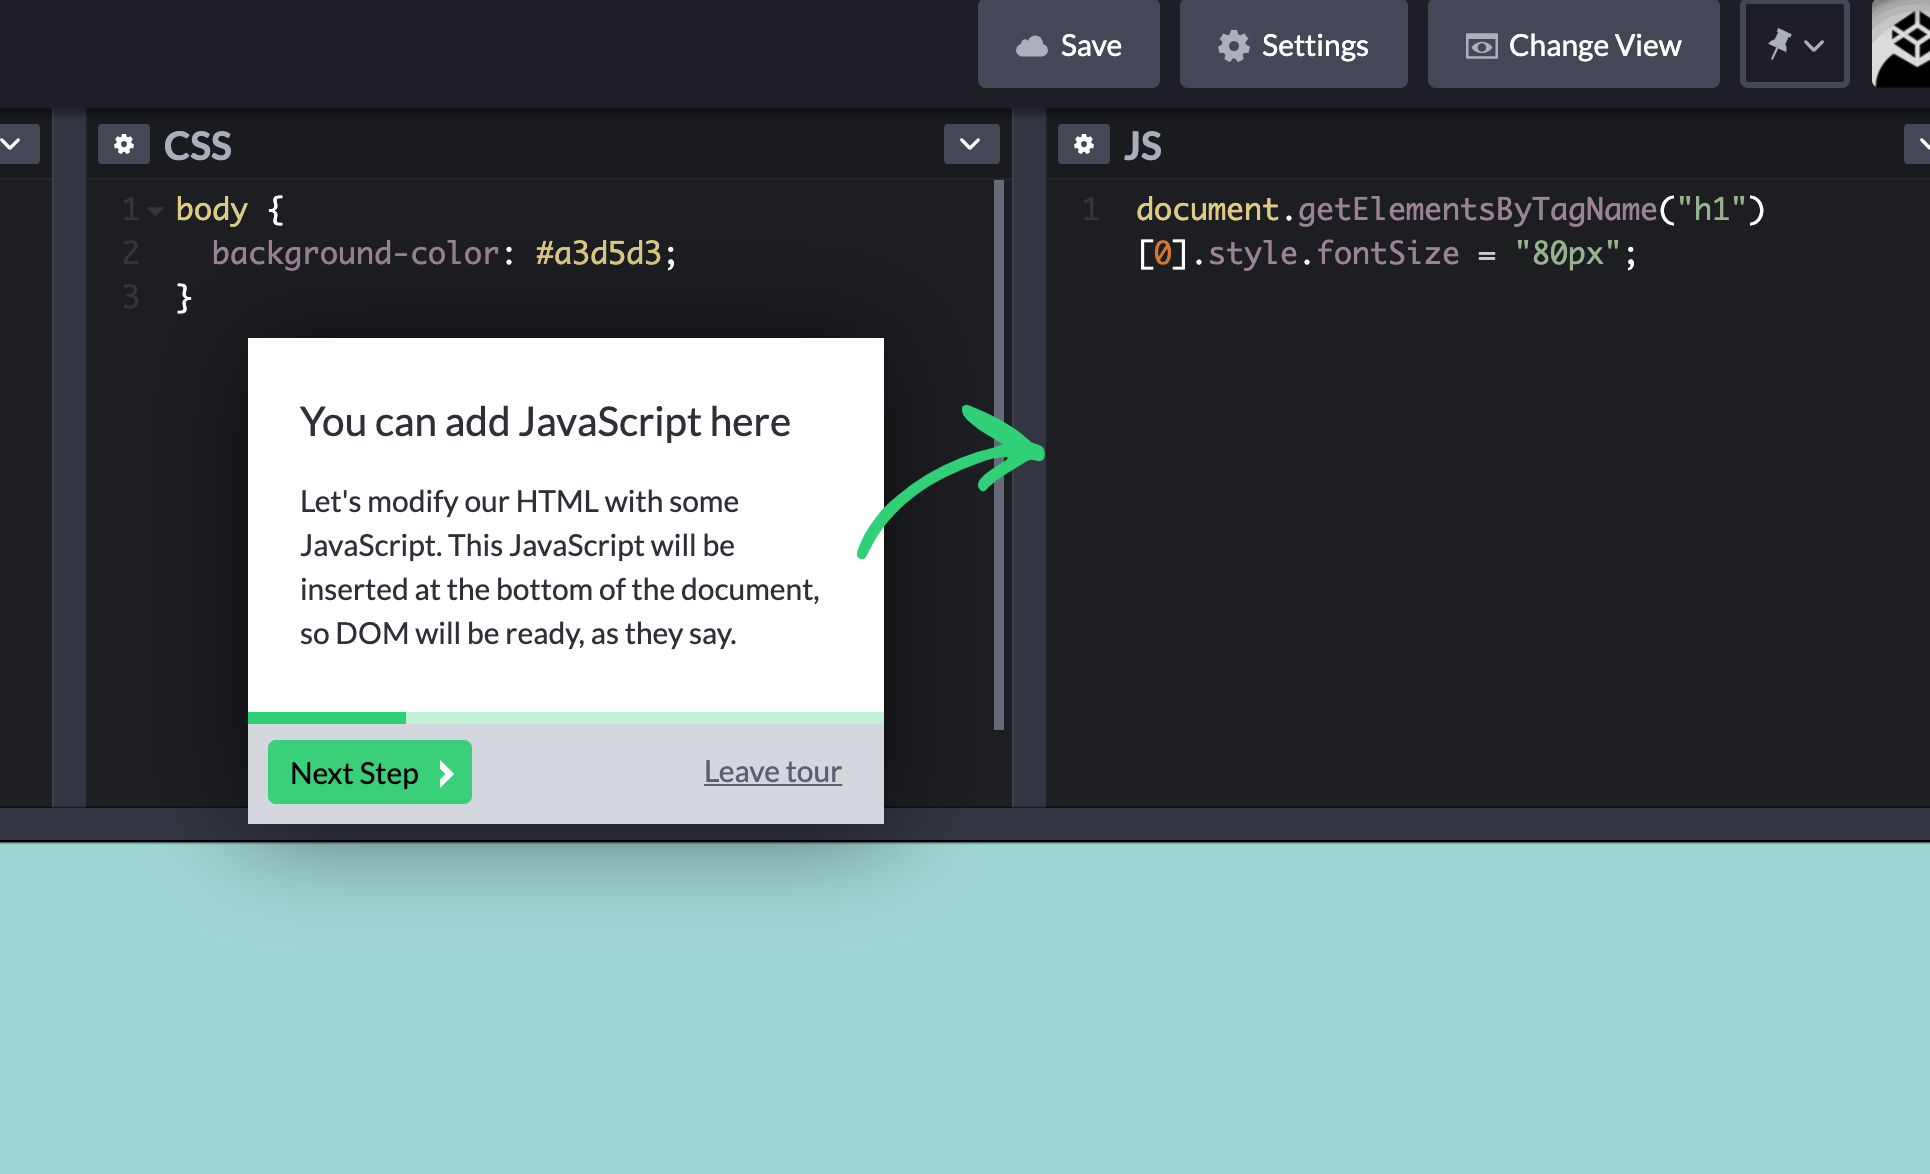Click the user avatar in the header

1902,45
